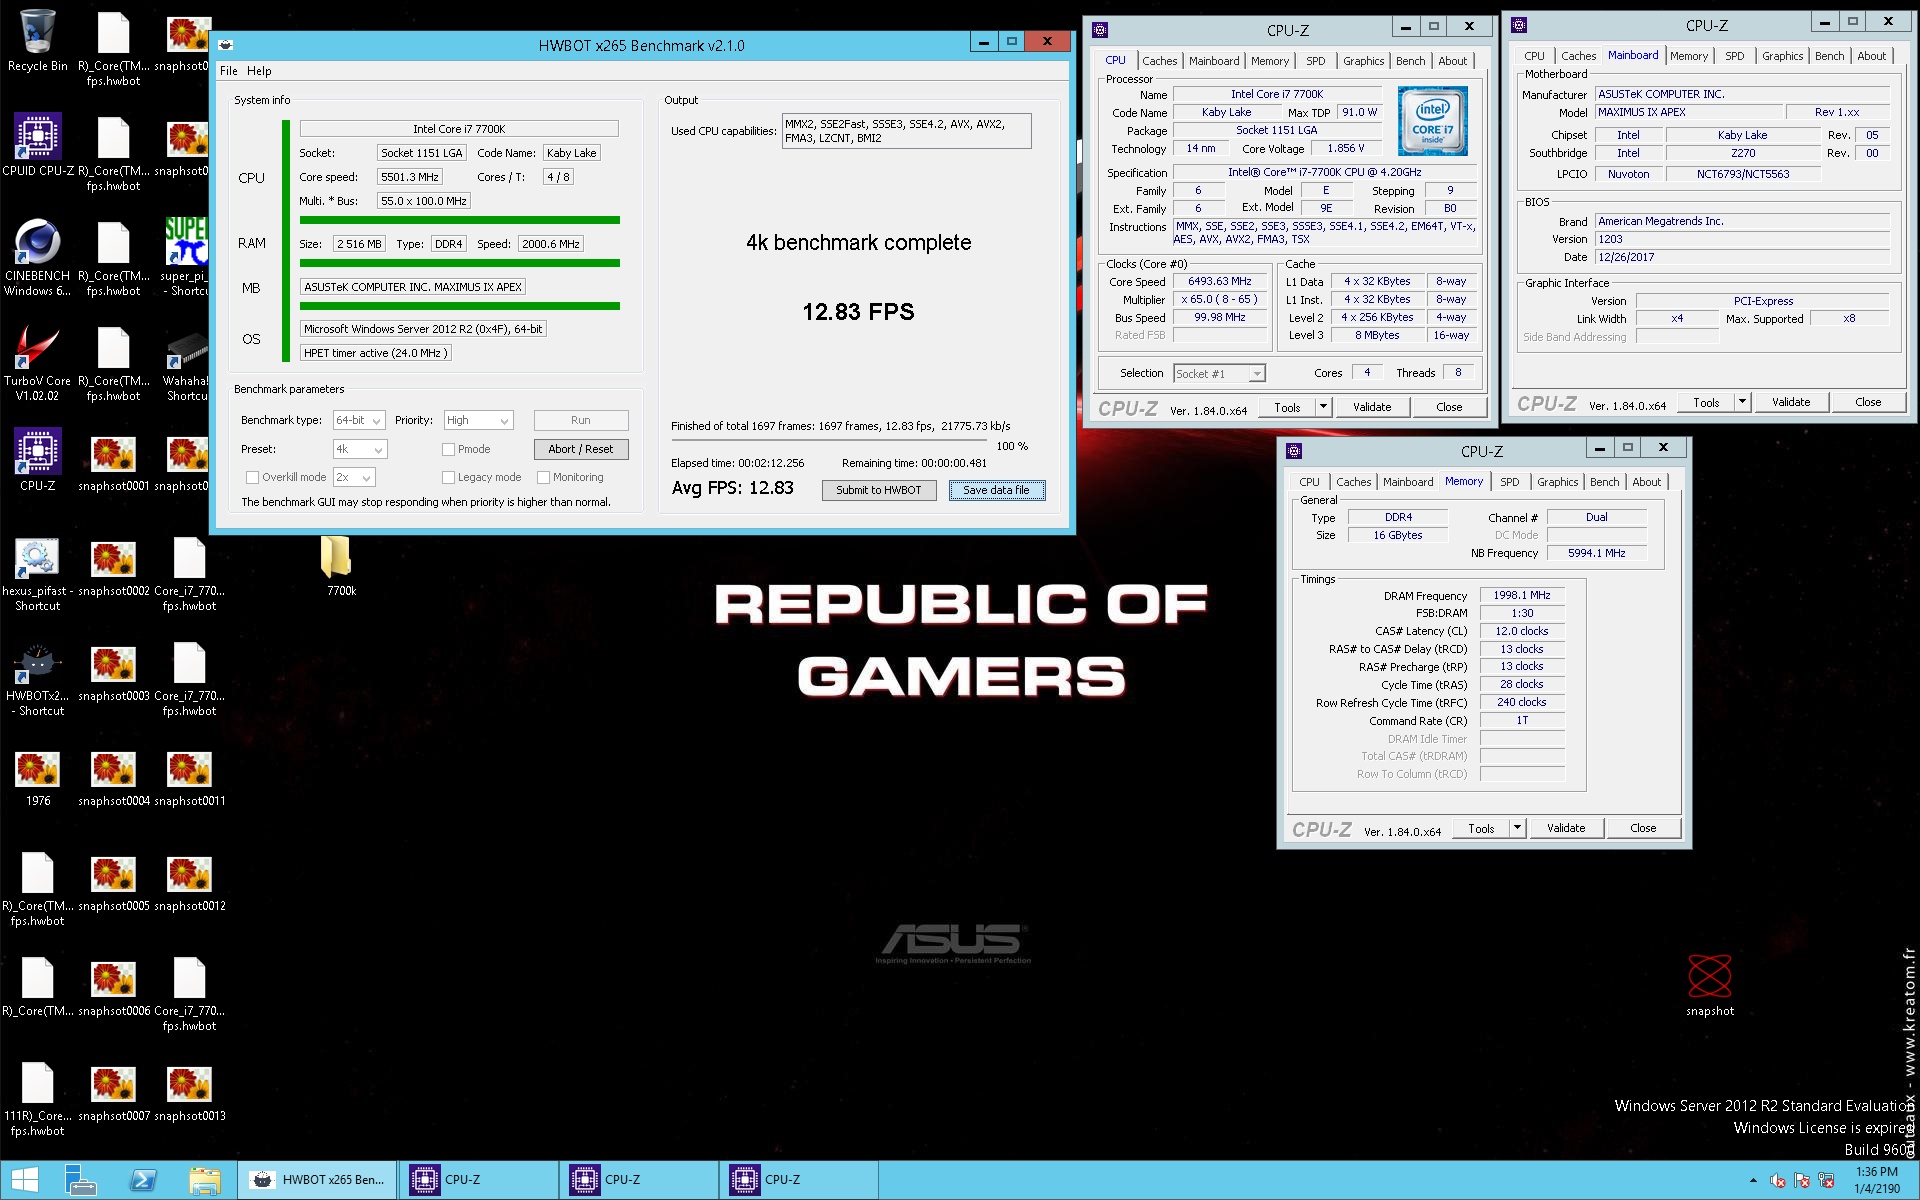The width and height of the screenshot is (1920, 1200).
Task: Open the Help menu in HWBOT
Action: [259, 71]
